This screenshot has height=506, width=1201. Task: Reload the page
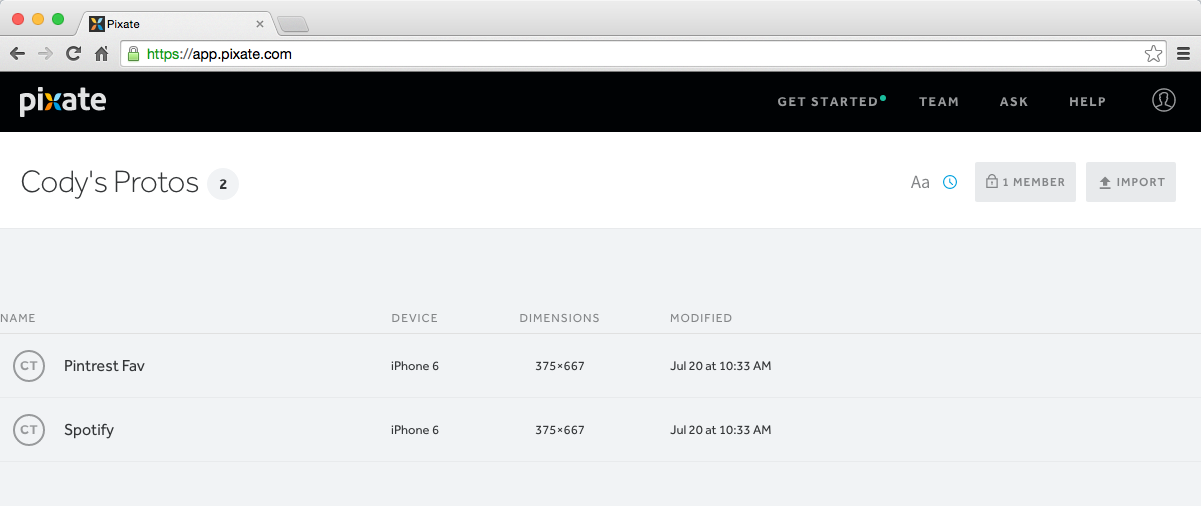pos(73,54)
